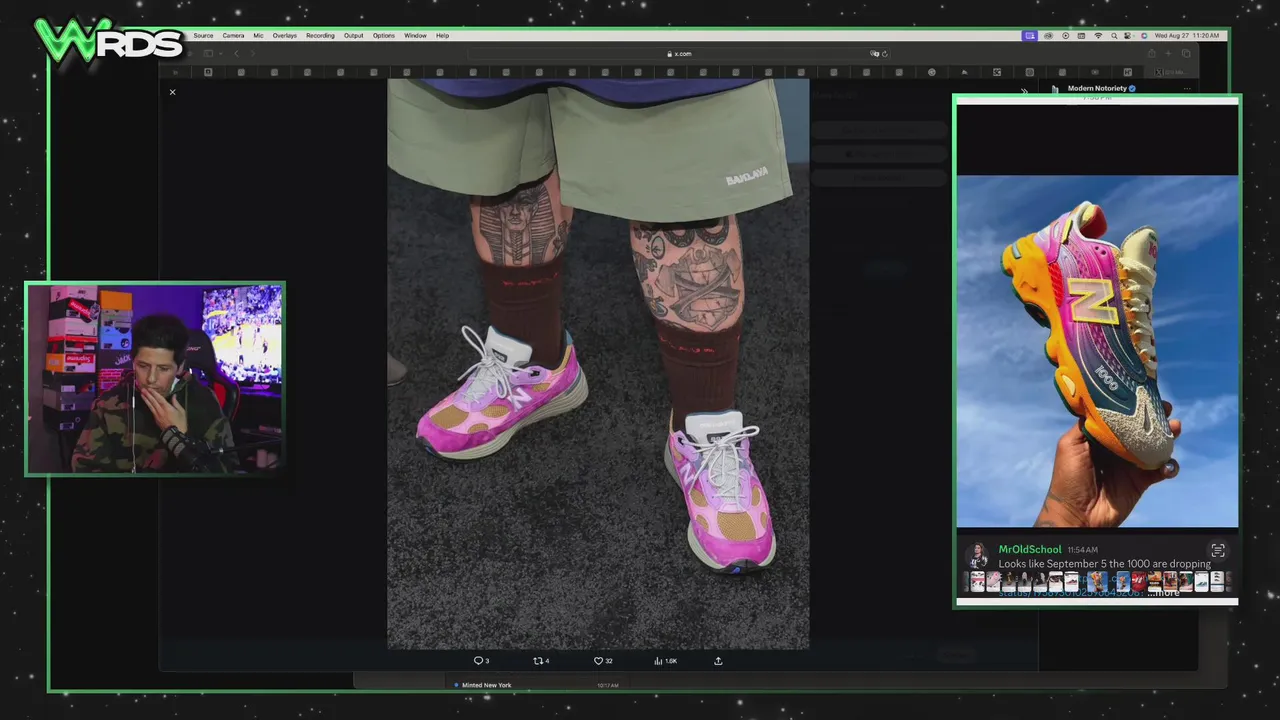This screenshot has width=1280, height=720.
Task: Click MrOldSchool's avatar in the message
Action: pyautogui.click(x=977, y=555)
